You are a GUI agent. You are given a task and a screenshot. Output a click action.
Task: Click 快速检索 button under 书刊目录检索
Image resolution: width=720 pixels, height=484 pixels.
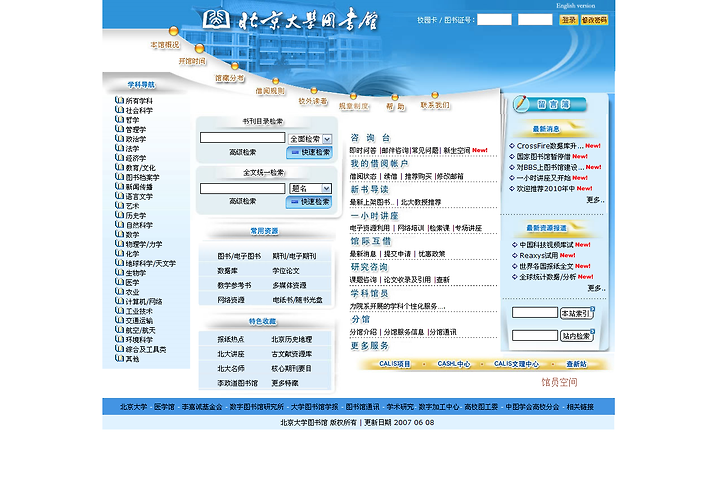pos(309,152)
